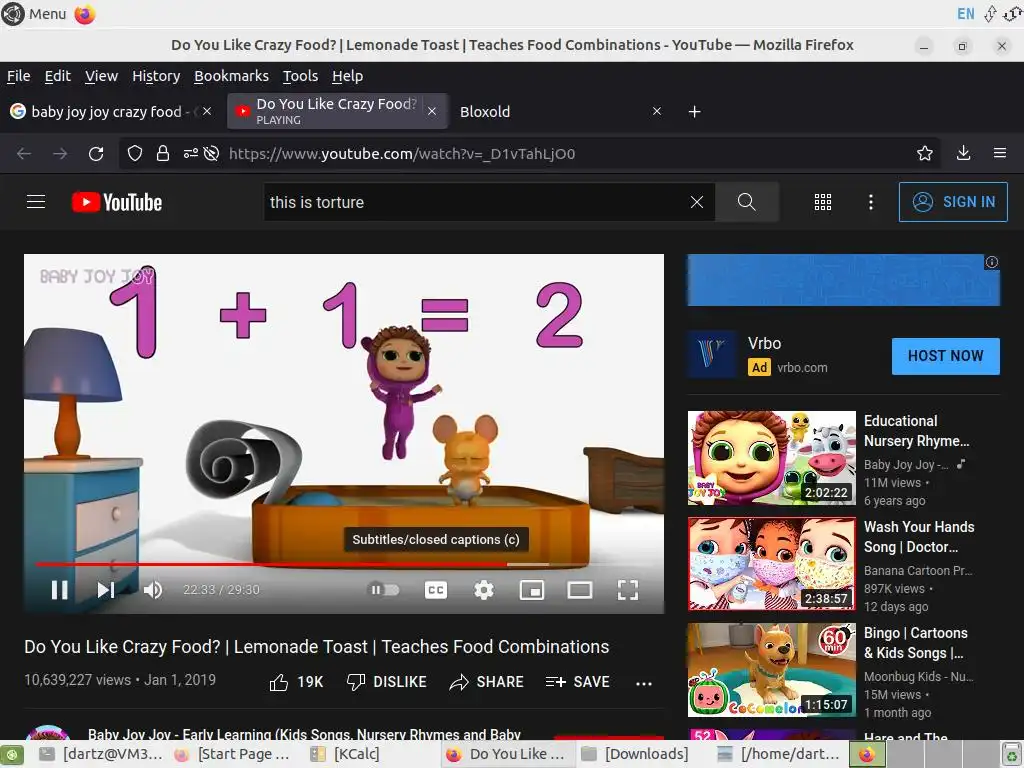This screenshot has width=1024, height=768.
Task: Open tracking protection shield icon
Action: click(135, 153)
